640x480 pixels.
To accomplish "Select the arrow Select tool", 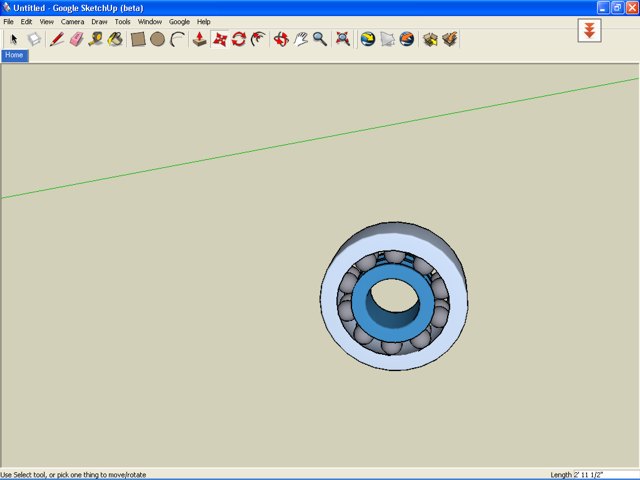I will point(14,39).
